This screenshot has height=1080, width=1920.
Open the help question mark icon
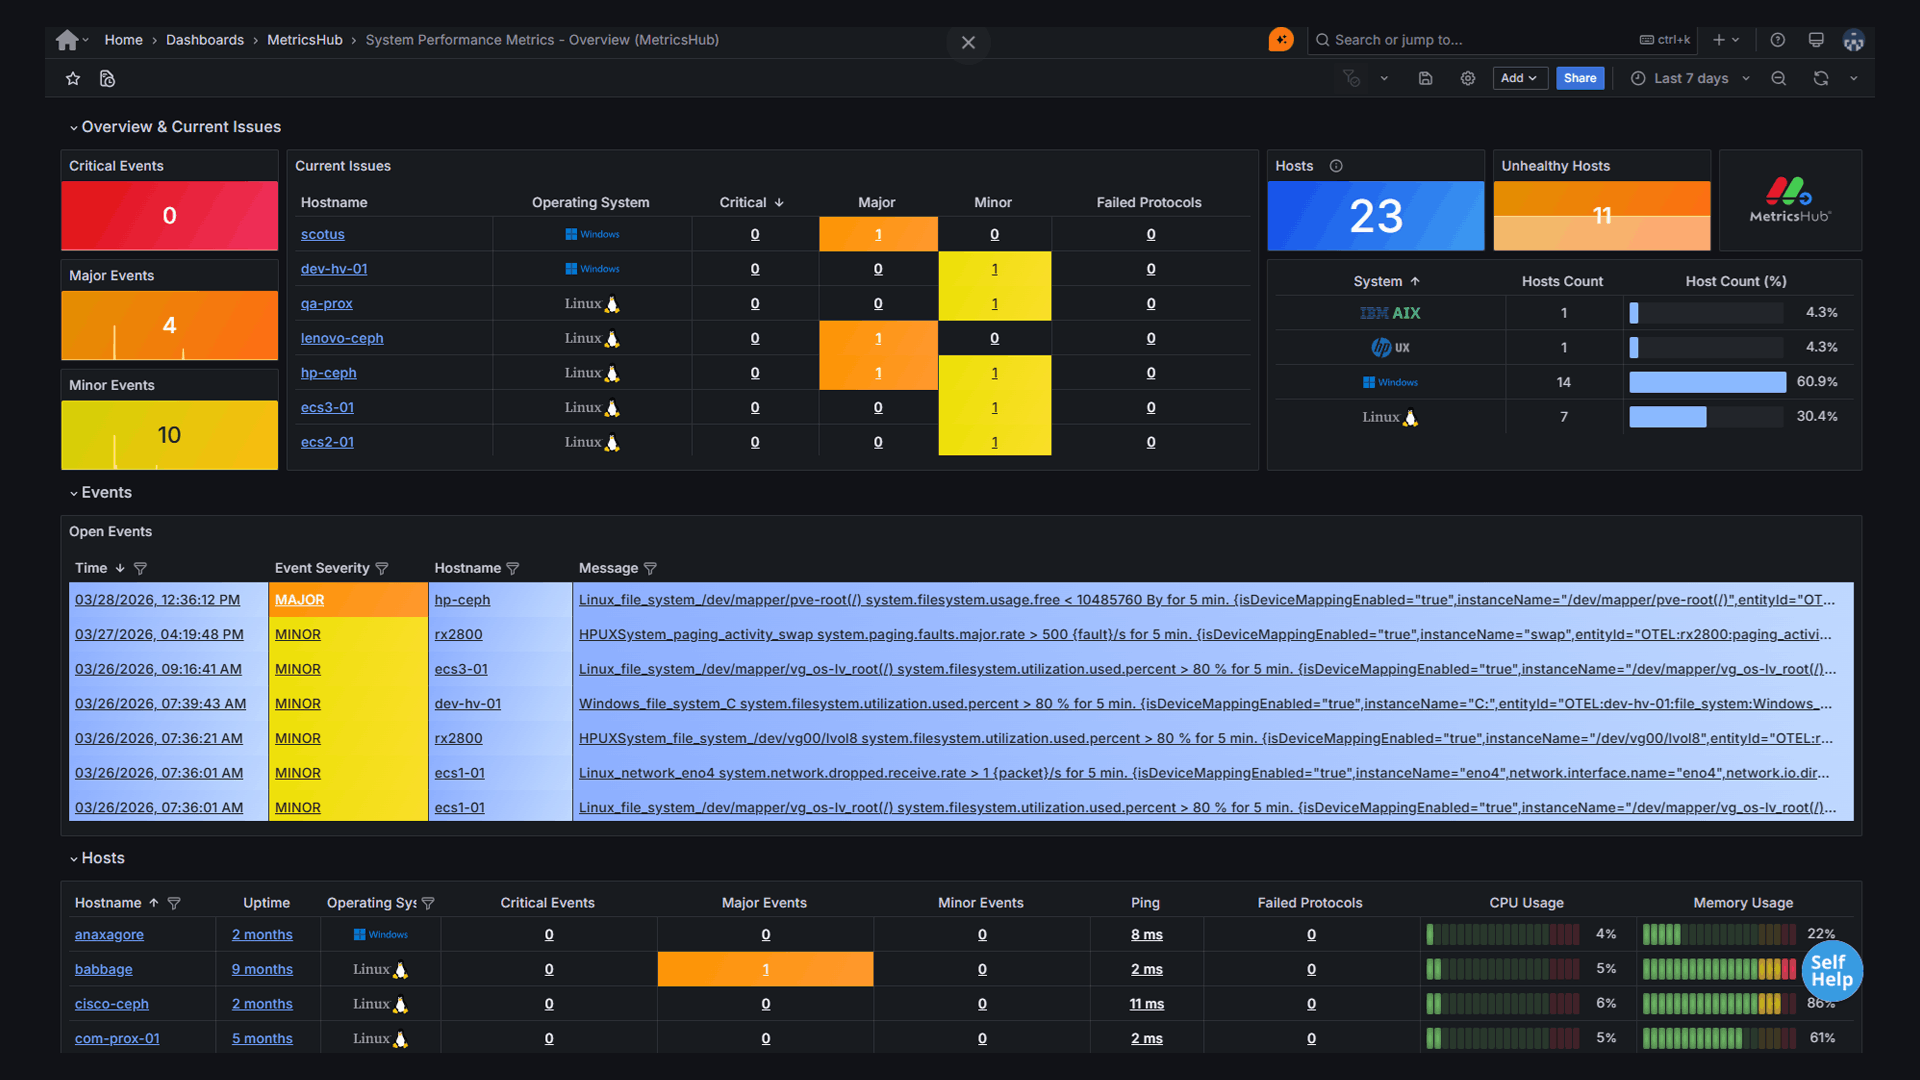[1777, 40]
